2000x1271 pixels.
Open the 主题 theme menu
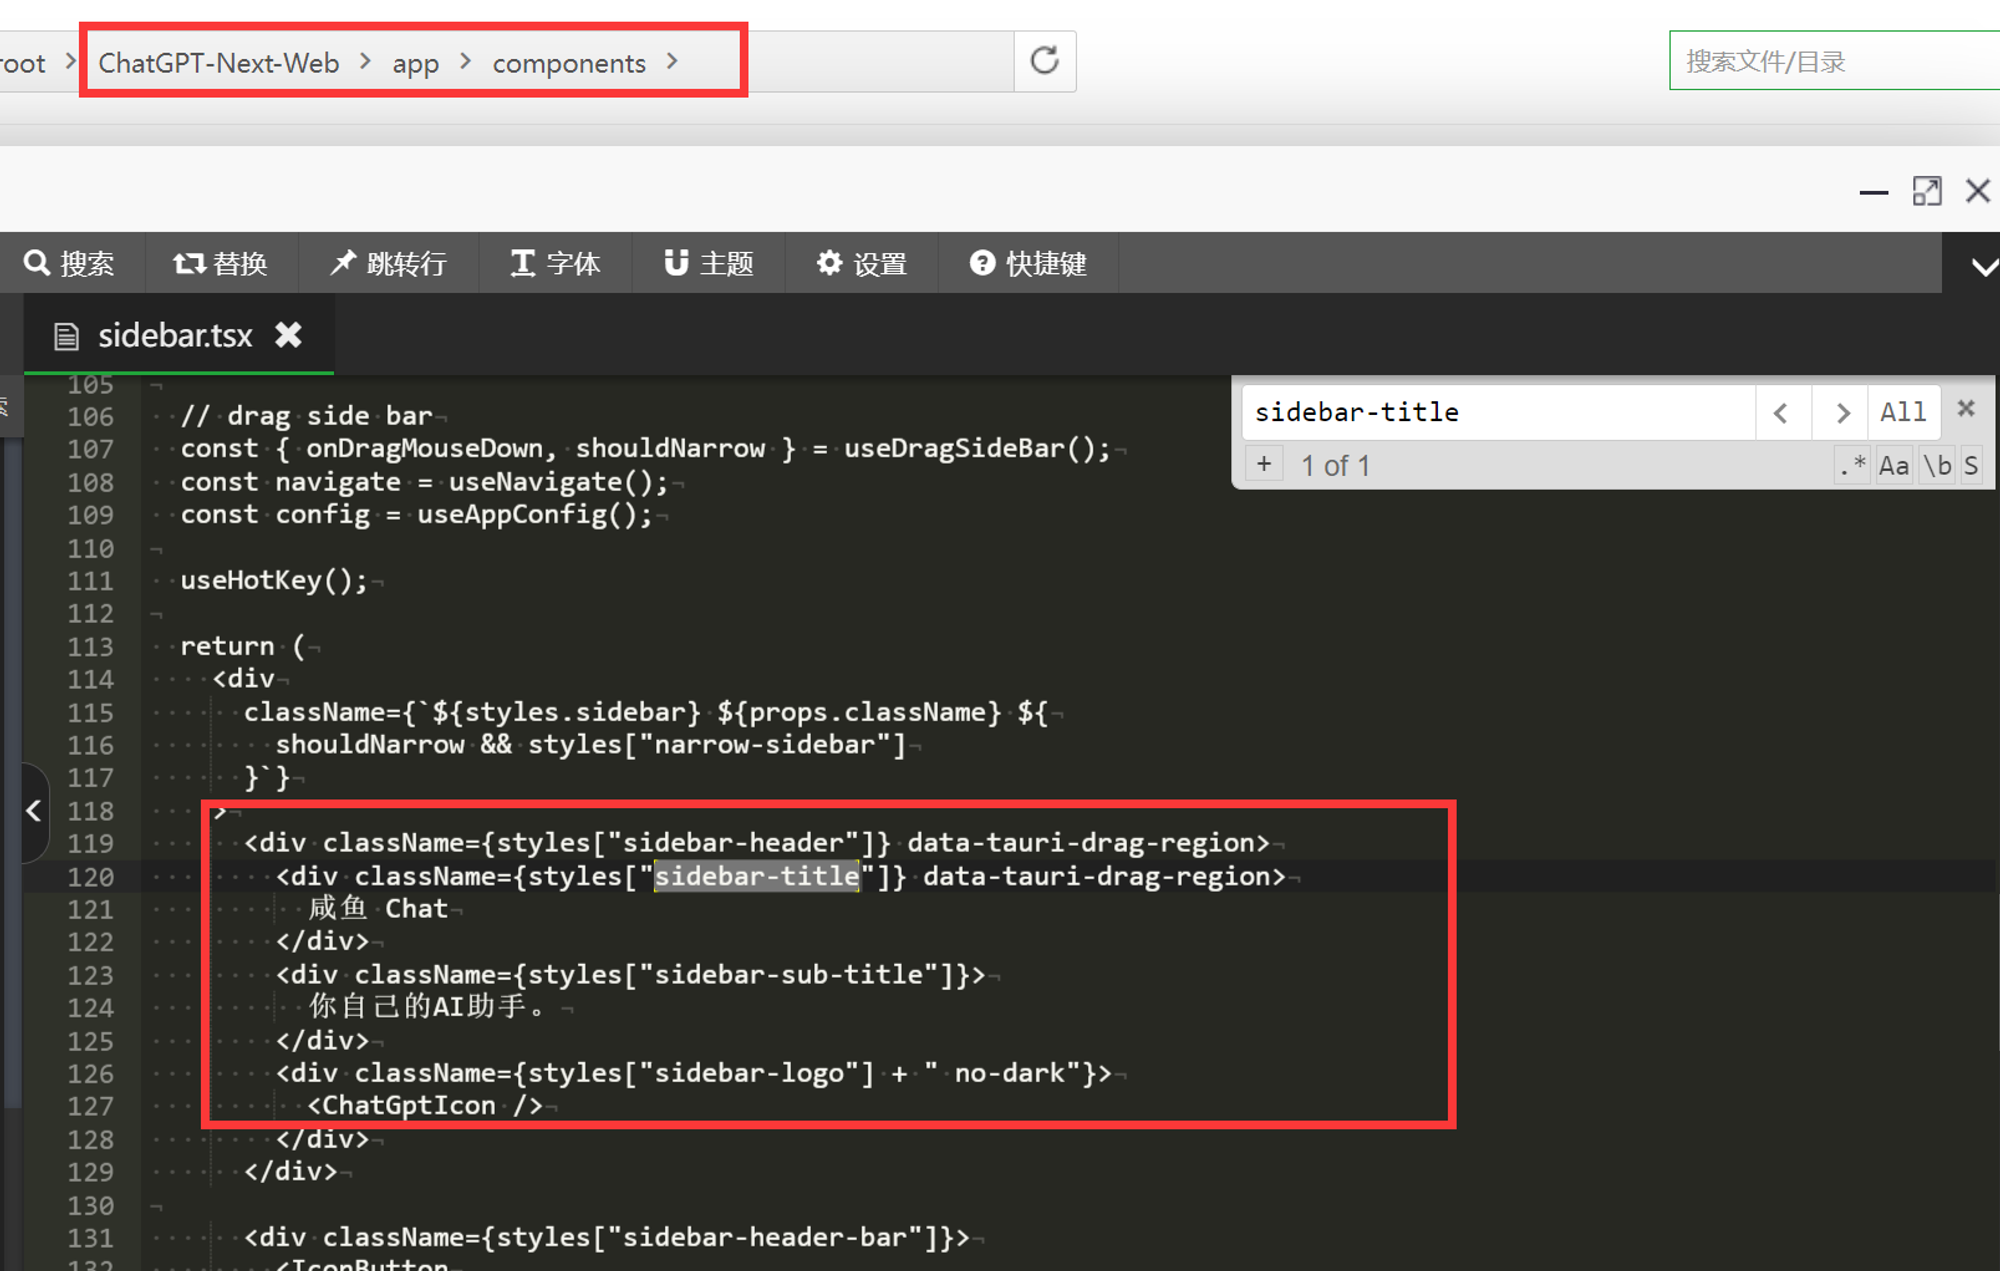tap(708, 263)
